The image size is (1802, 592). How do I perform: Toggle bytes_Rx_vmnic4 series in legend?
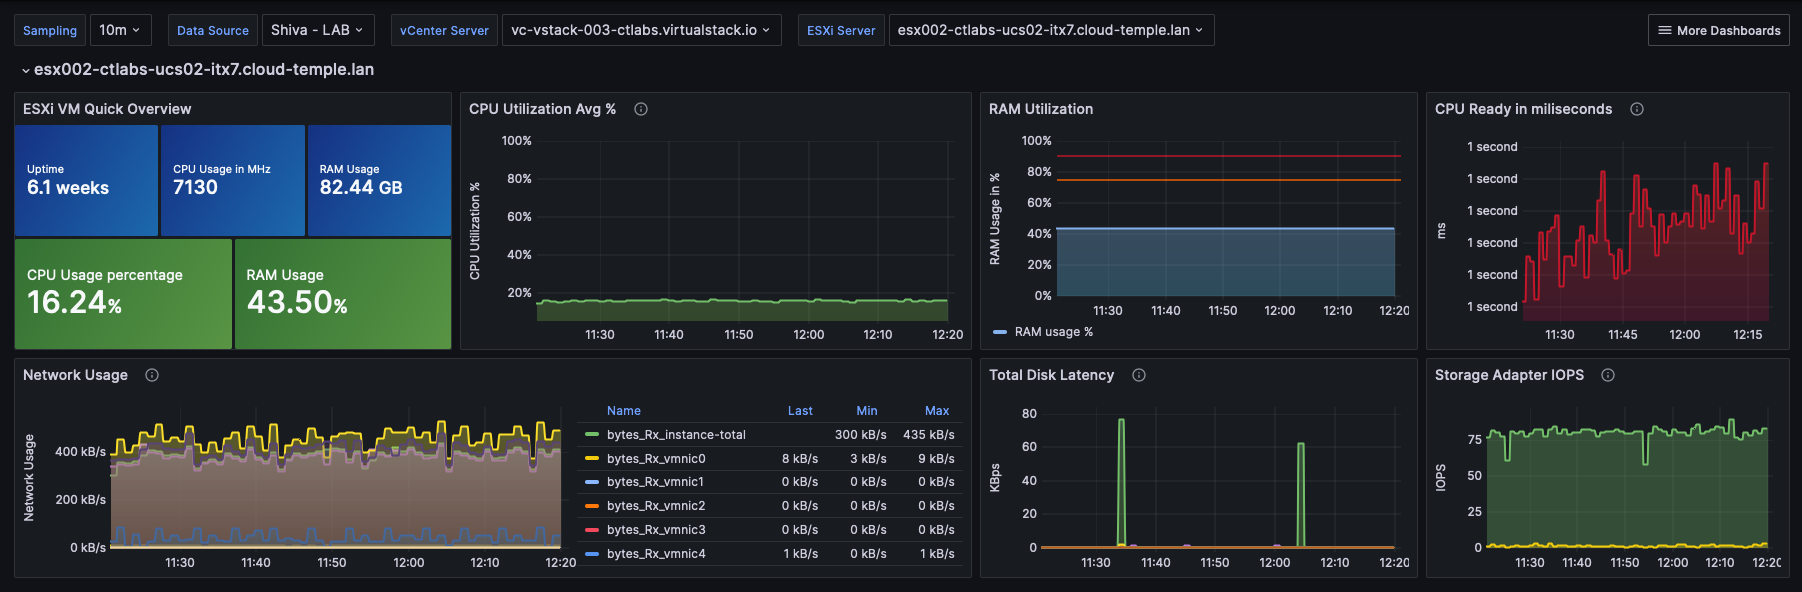[x=656, y=554]
